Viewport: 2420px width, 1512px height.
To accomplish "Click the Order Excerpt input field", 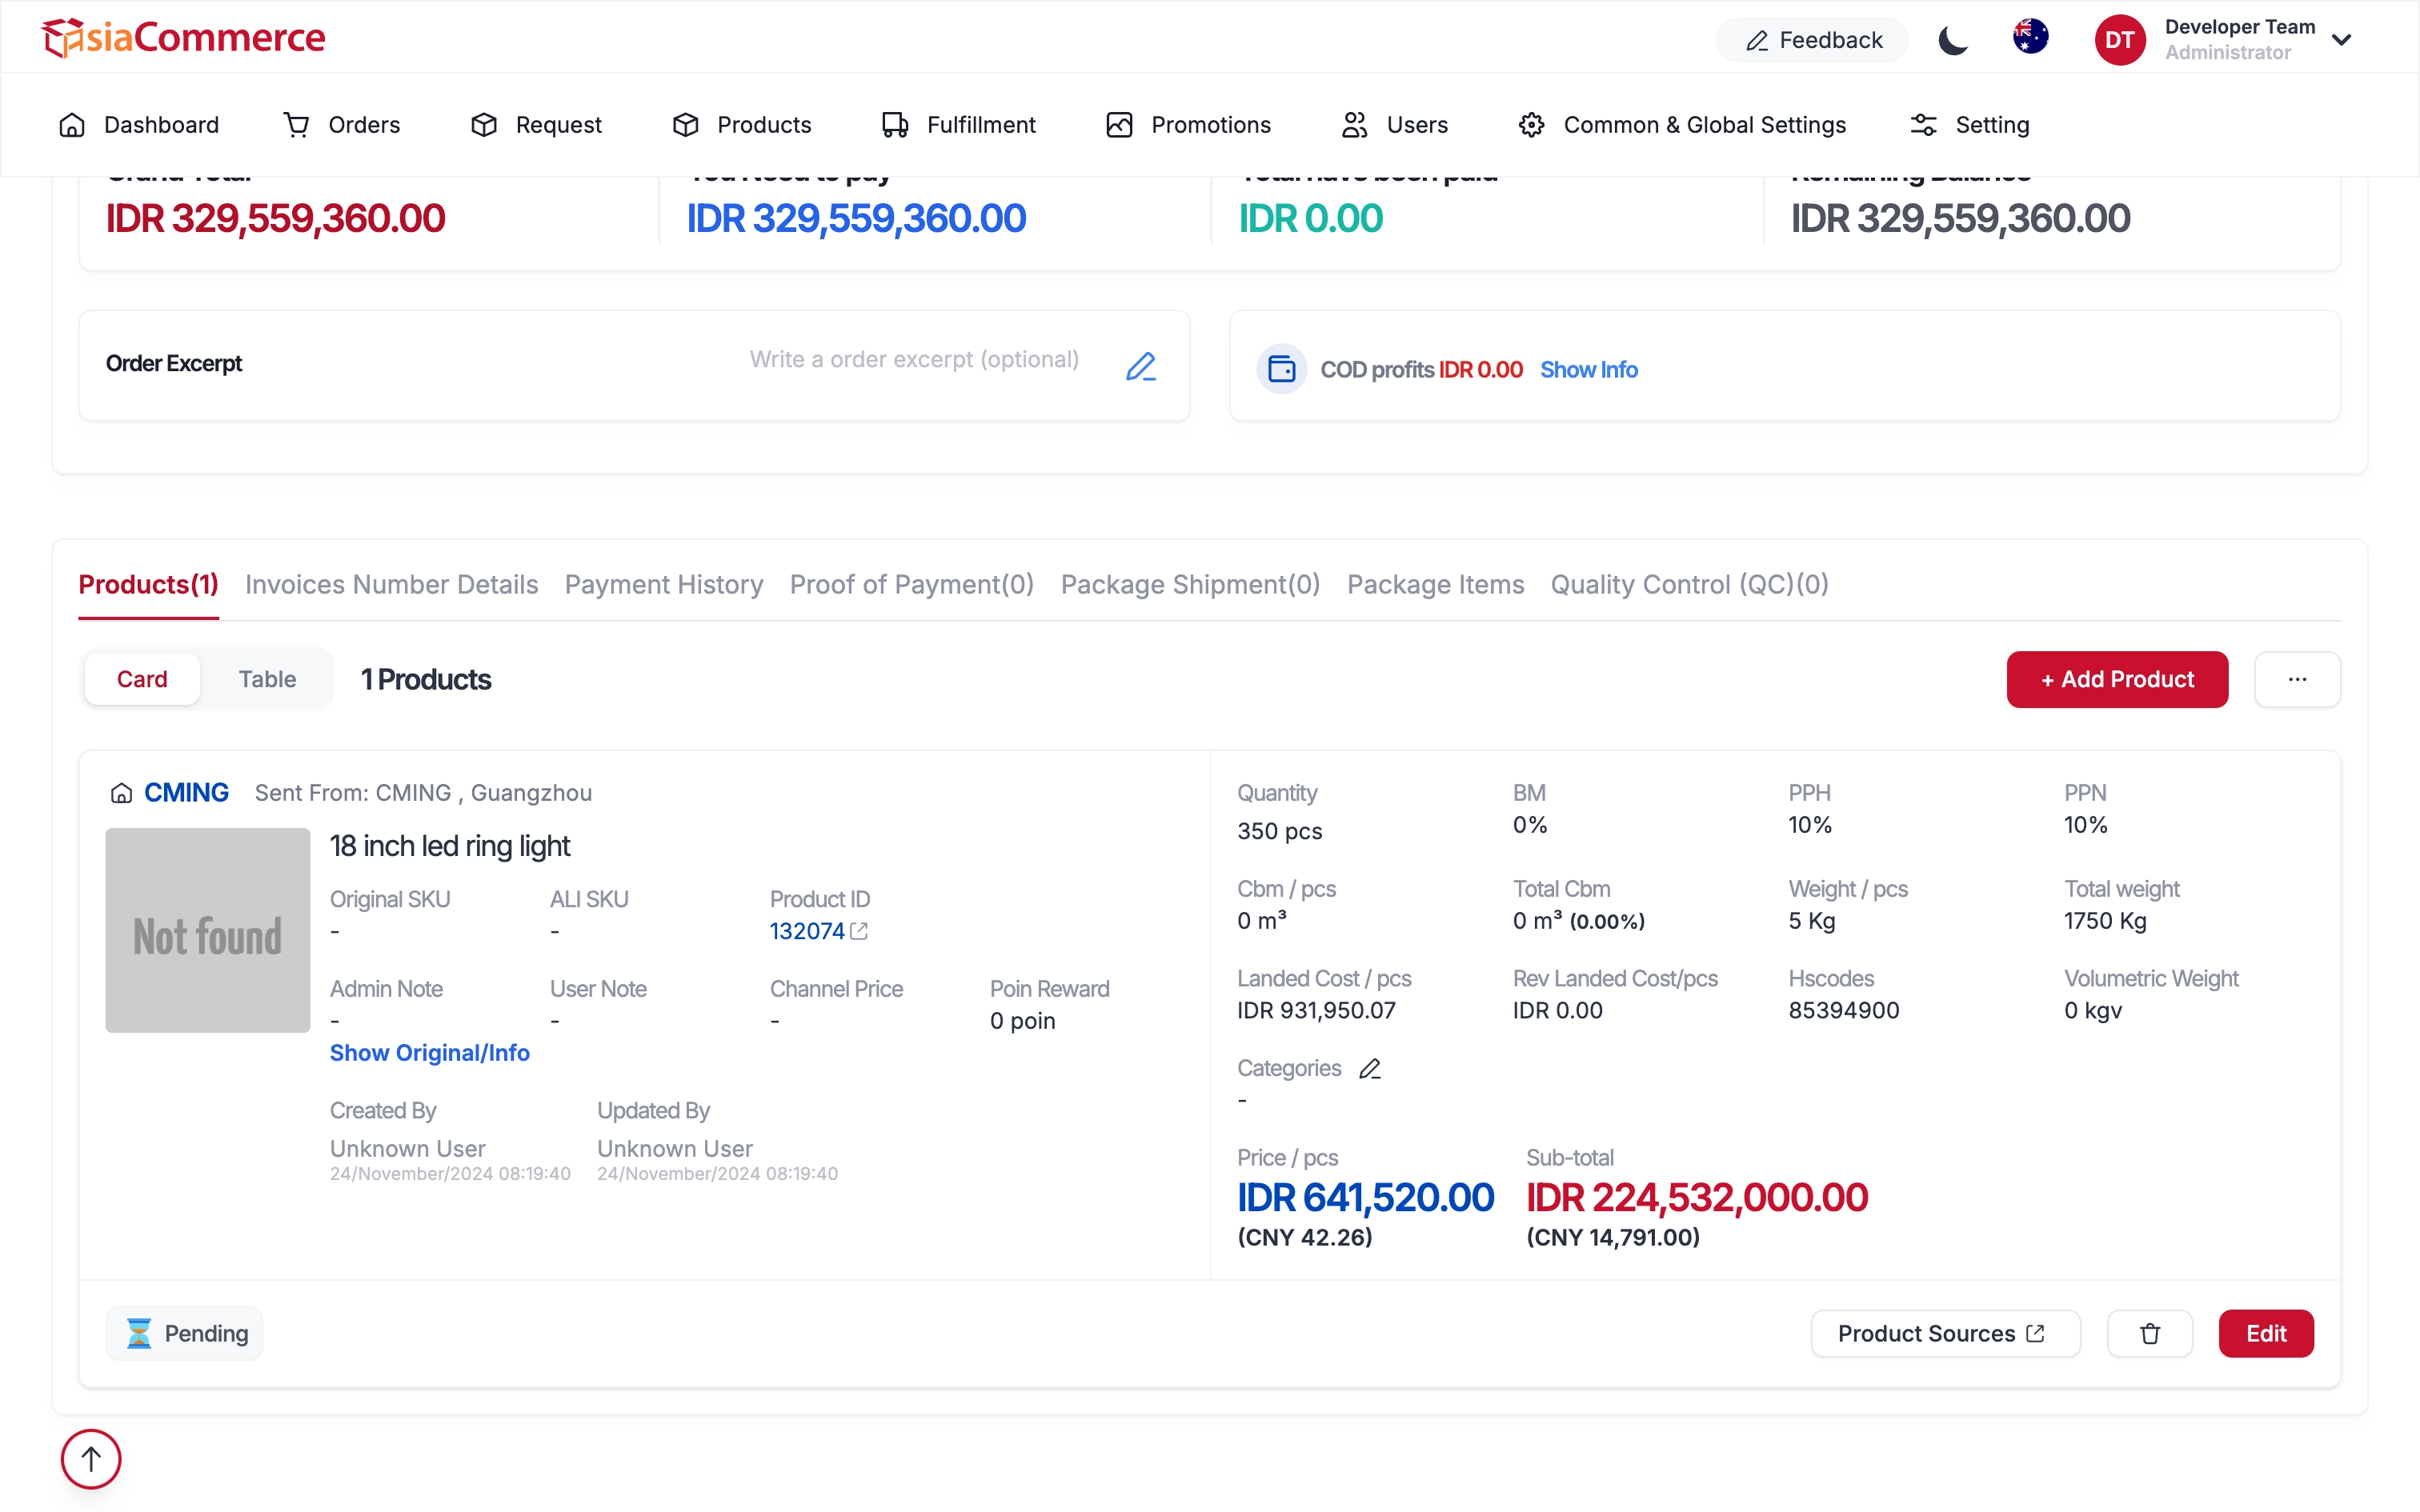I will click(x=914, y=360).
